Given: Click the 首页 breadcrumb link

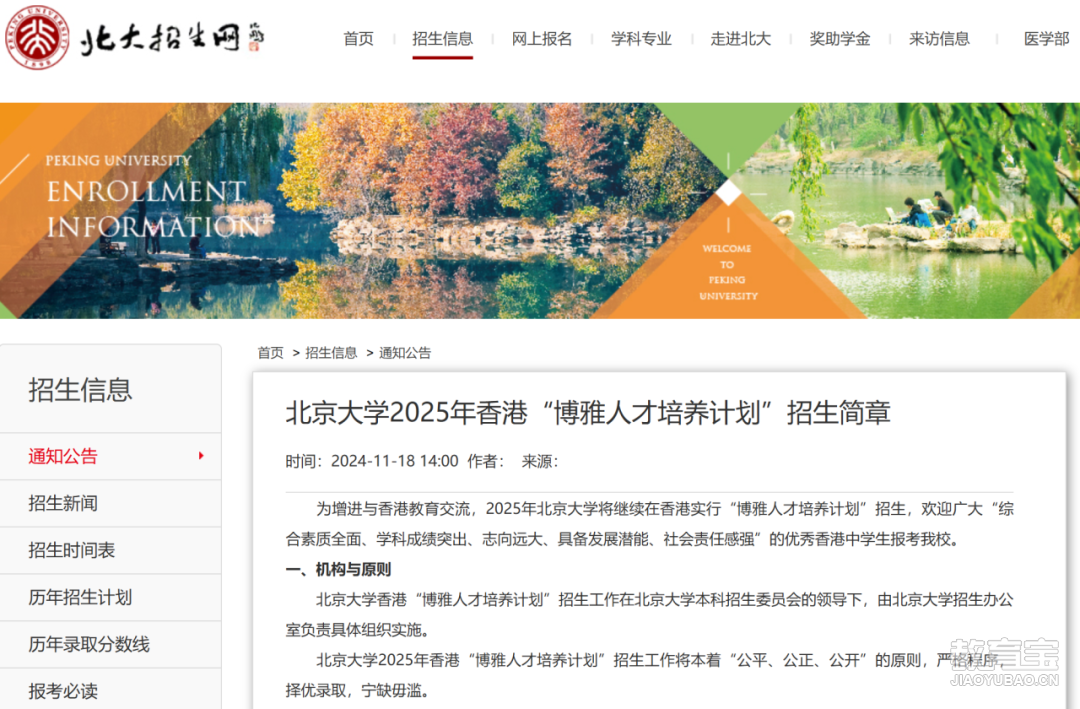Looking at the screenshot, I should [271, 353].
